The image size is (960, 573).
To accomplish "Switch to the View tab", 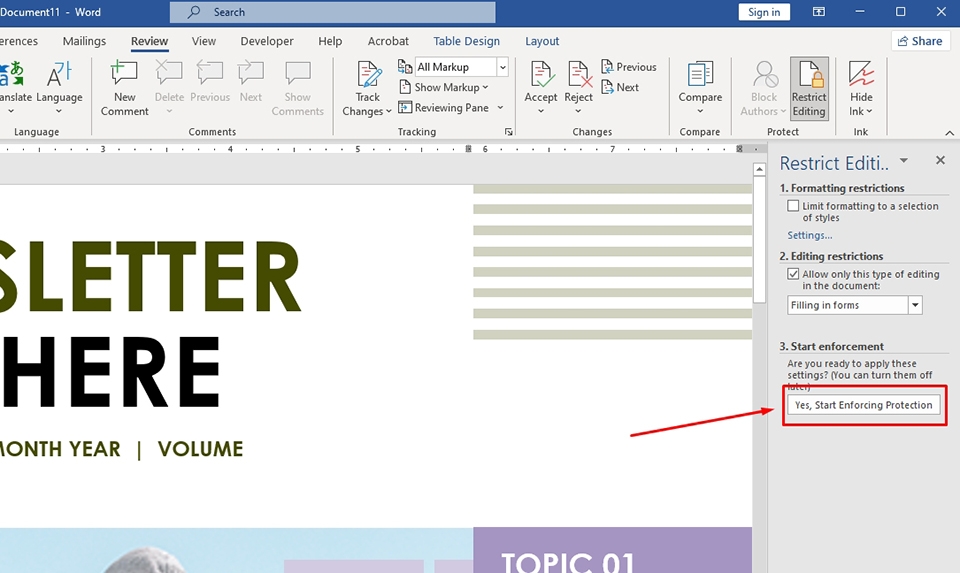I will tap(204, 41).
